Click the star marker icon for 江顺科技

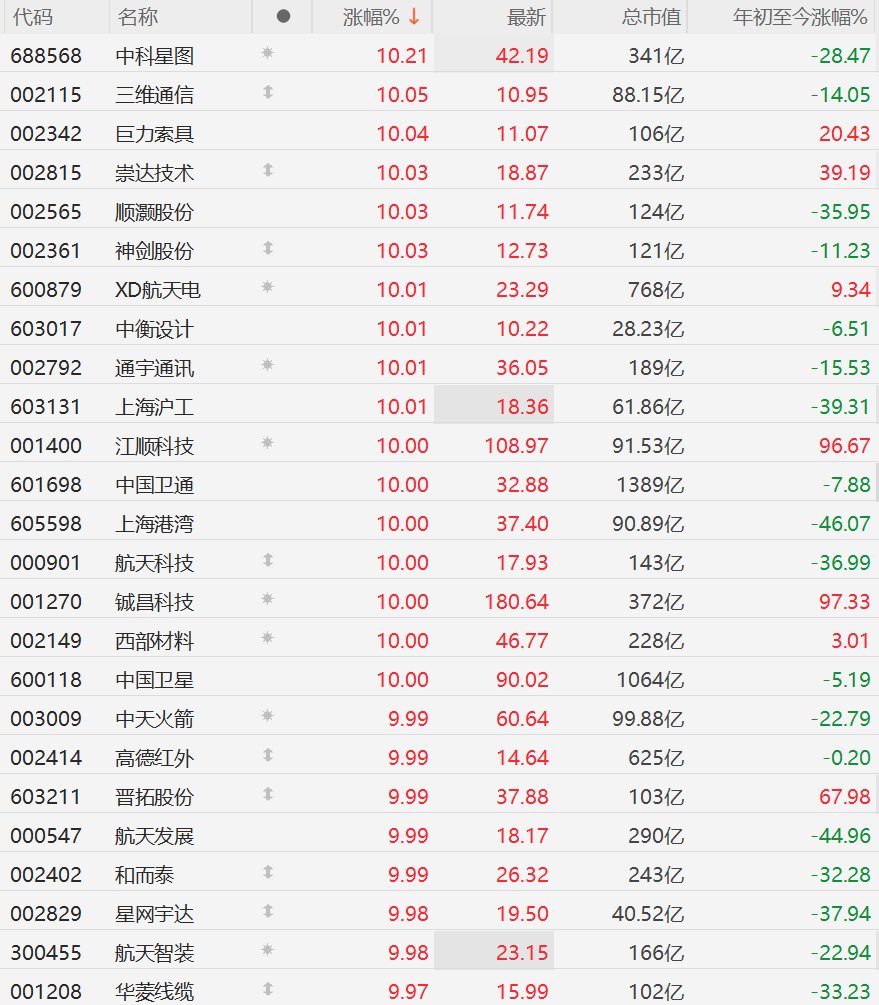[x=268, y=443]
